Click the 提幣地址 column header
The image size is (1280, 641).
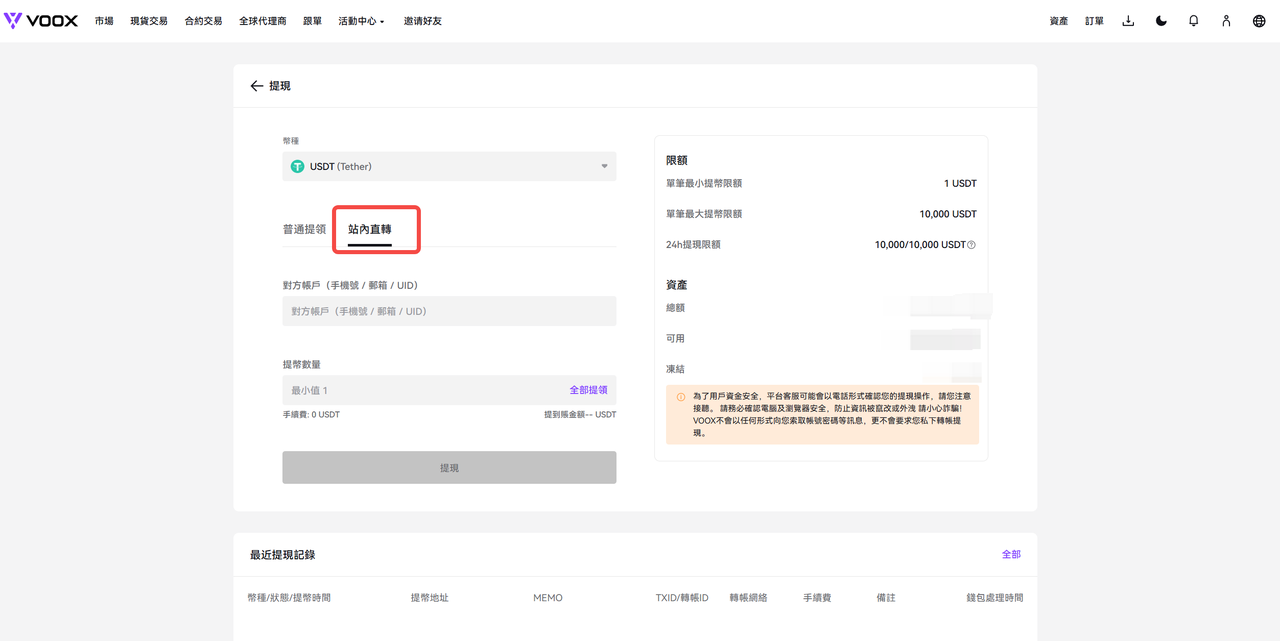point(430,598)
